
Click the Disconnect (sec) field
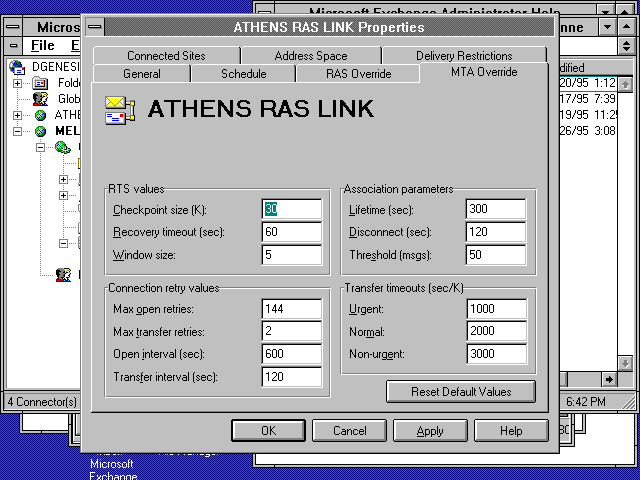coord(496,232)
